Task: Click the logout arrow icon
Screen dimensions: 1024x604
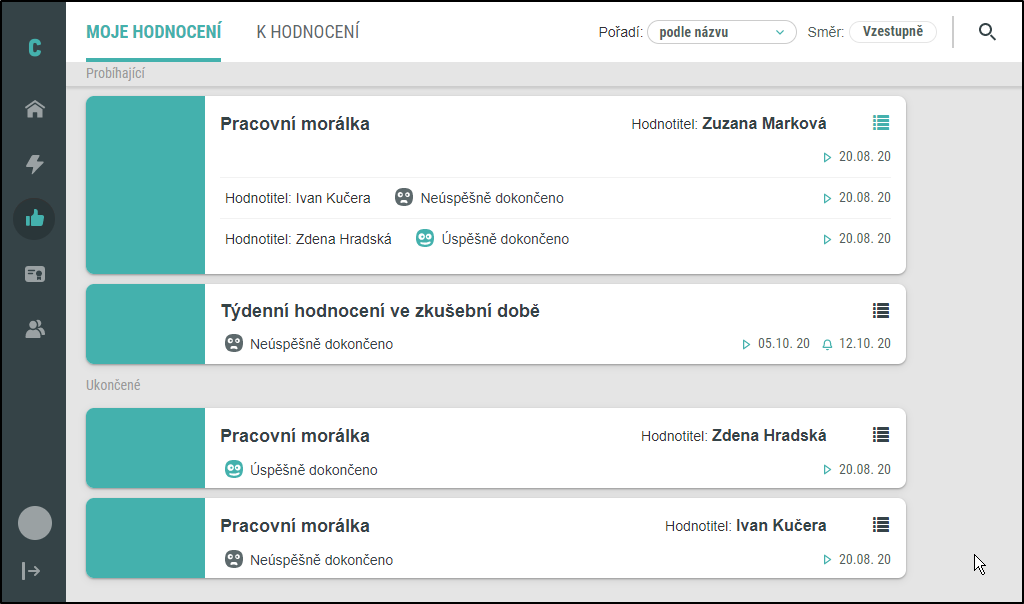Action: (31, 571)
